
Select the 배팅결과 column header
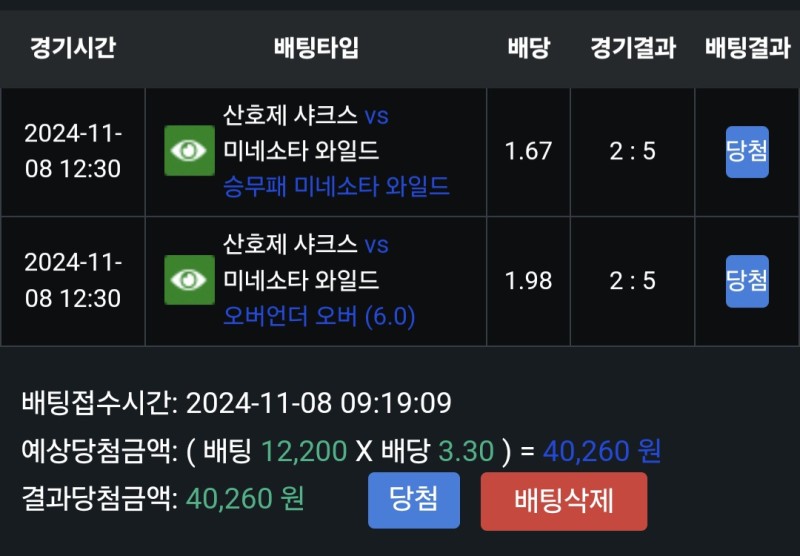[x=746, y=48]
